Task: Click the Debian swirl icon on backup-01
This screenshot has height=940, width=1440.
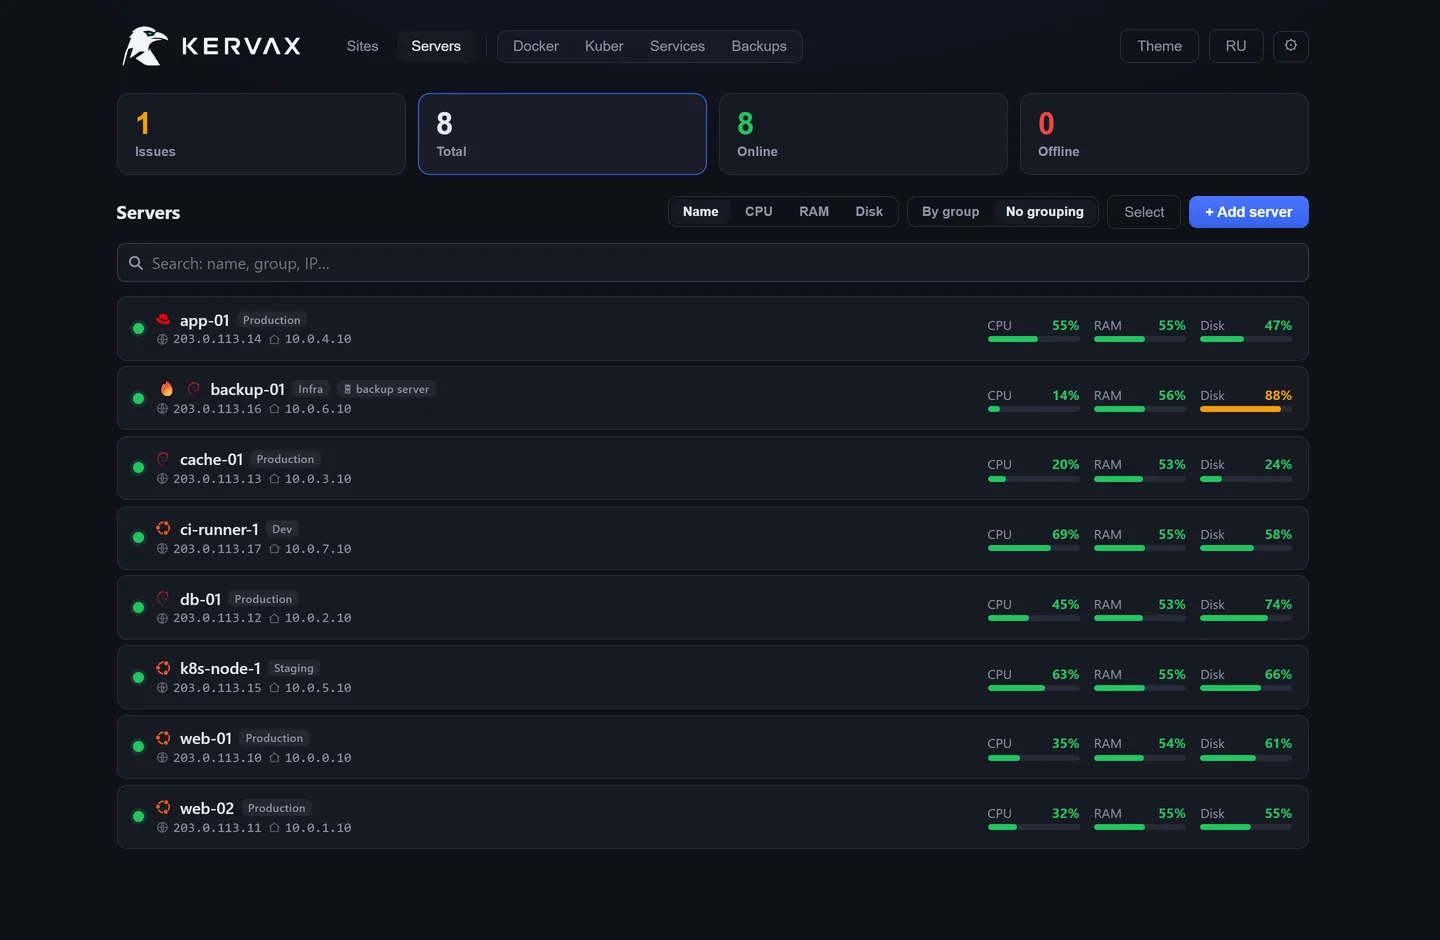Action: coord(194,389)
